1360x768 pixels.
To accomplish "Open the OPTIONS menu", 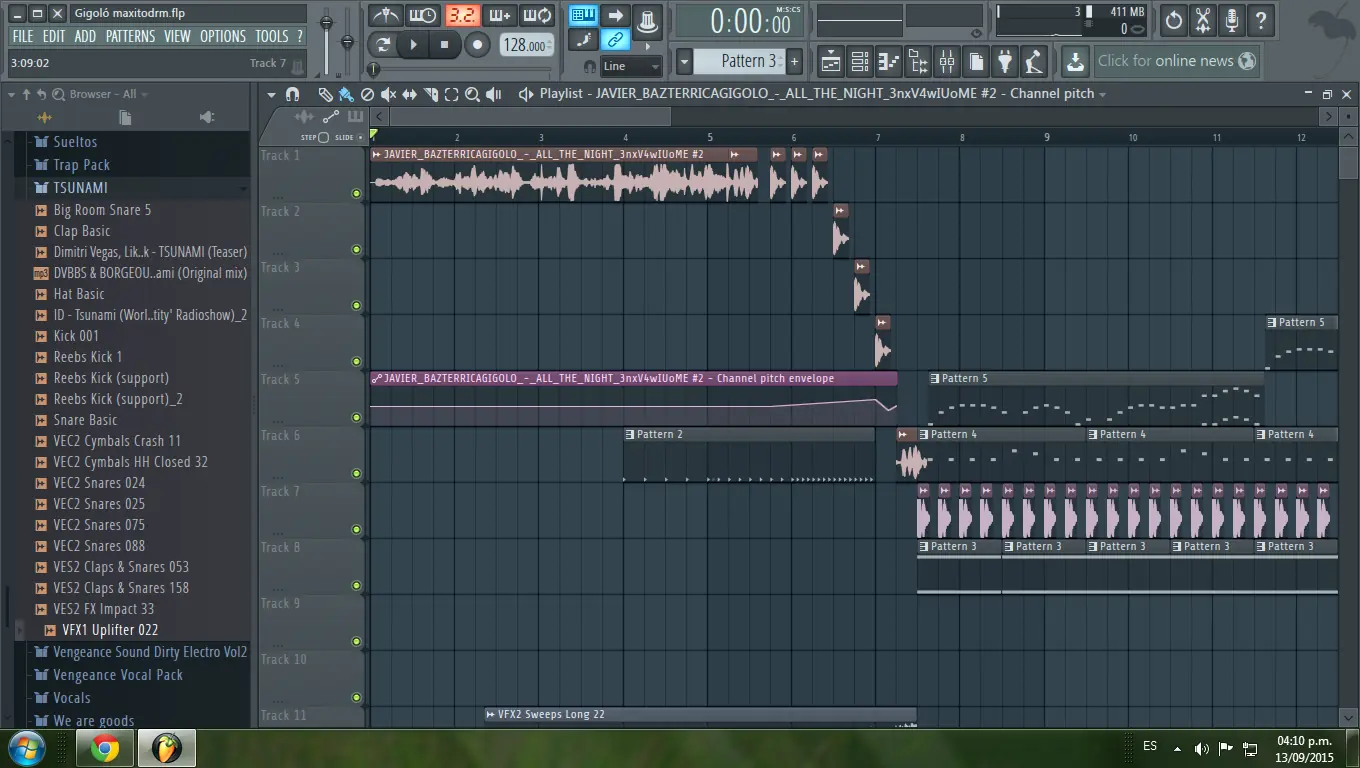I will click(x=222, y=36).
